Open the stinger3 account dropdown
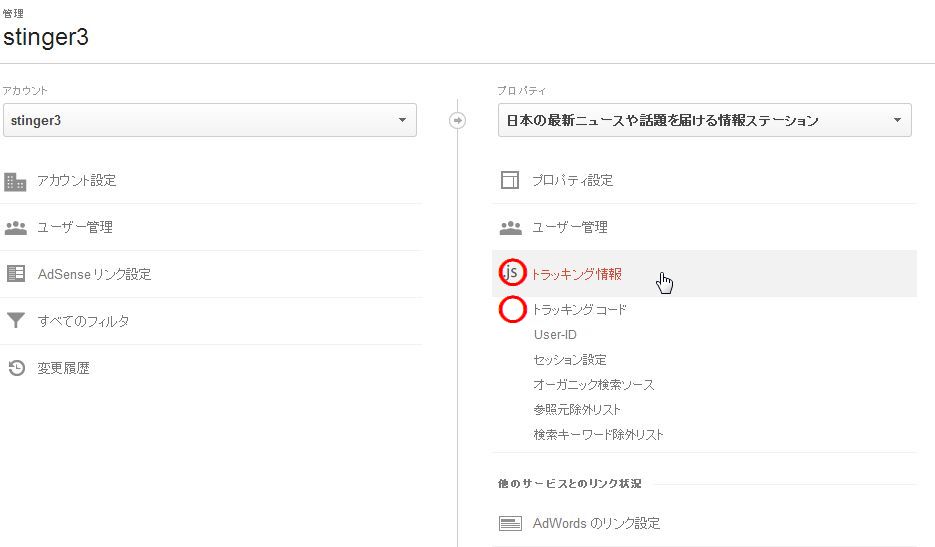Viewport: 935px width, 547px height. point(210,120)
